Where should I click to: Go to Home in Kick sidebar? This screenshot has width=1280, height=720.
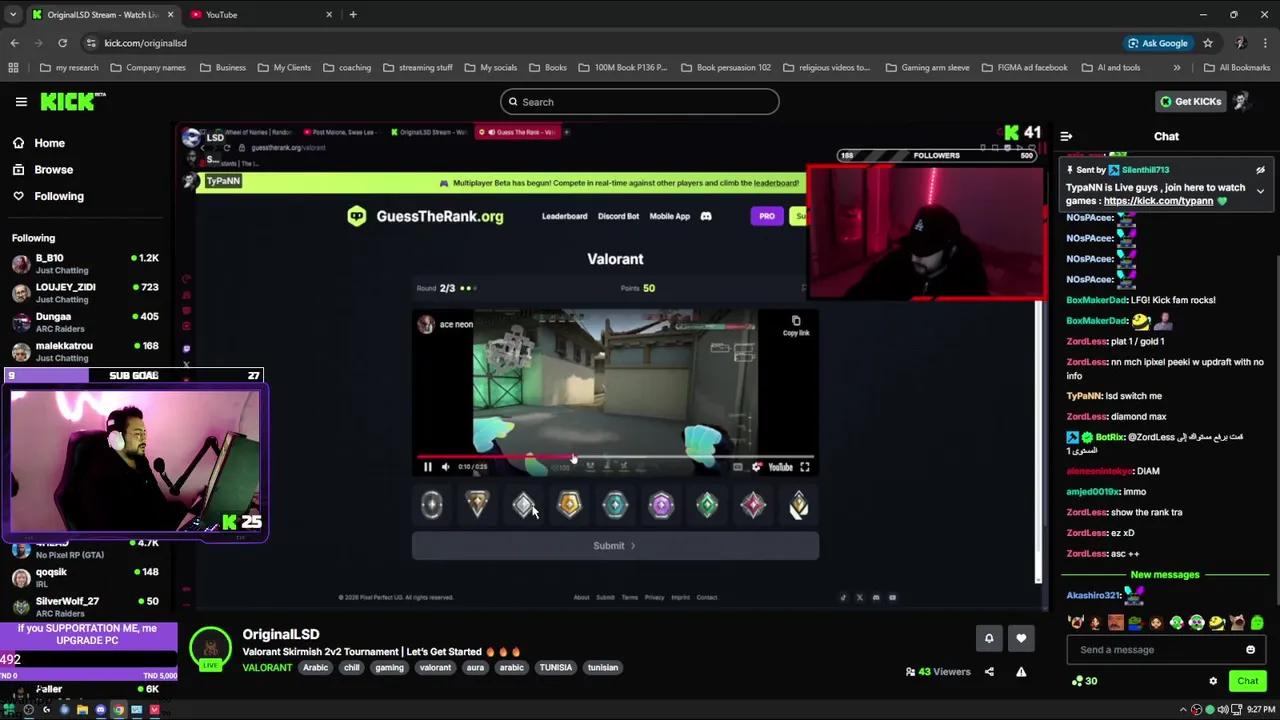click(38, 143)
